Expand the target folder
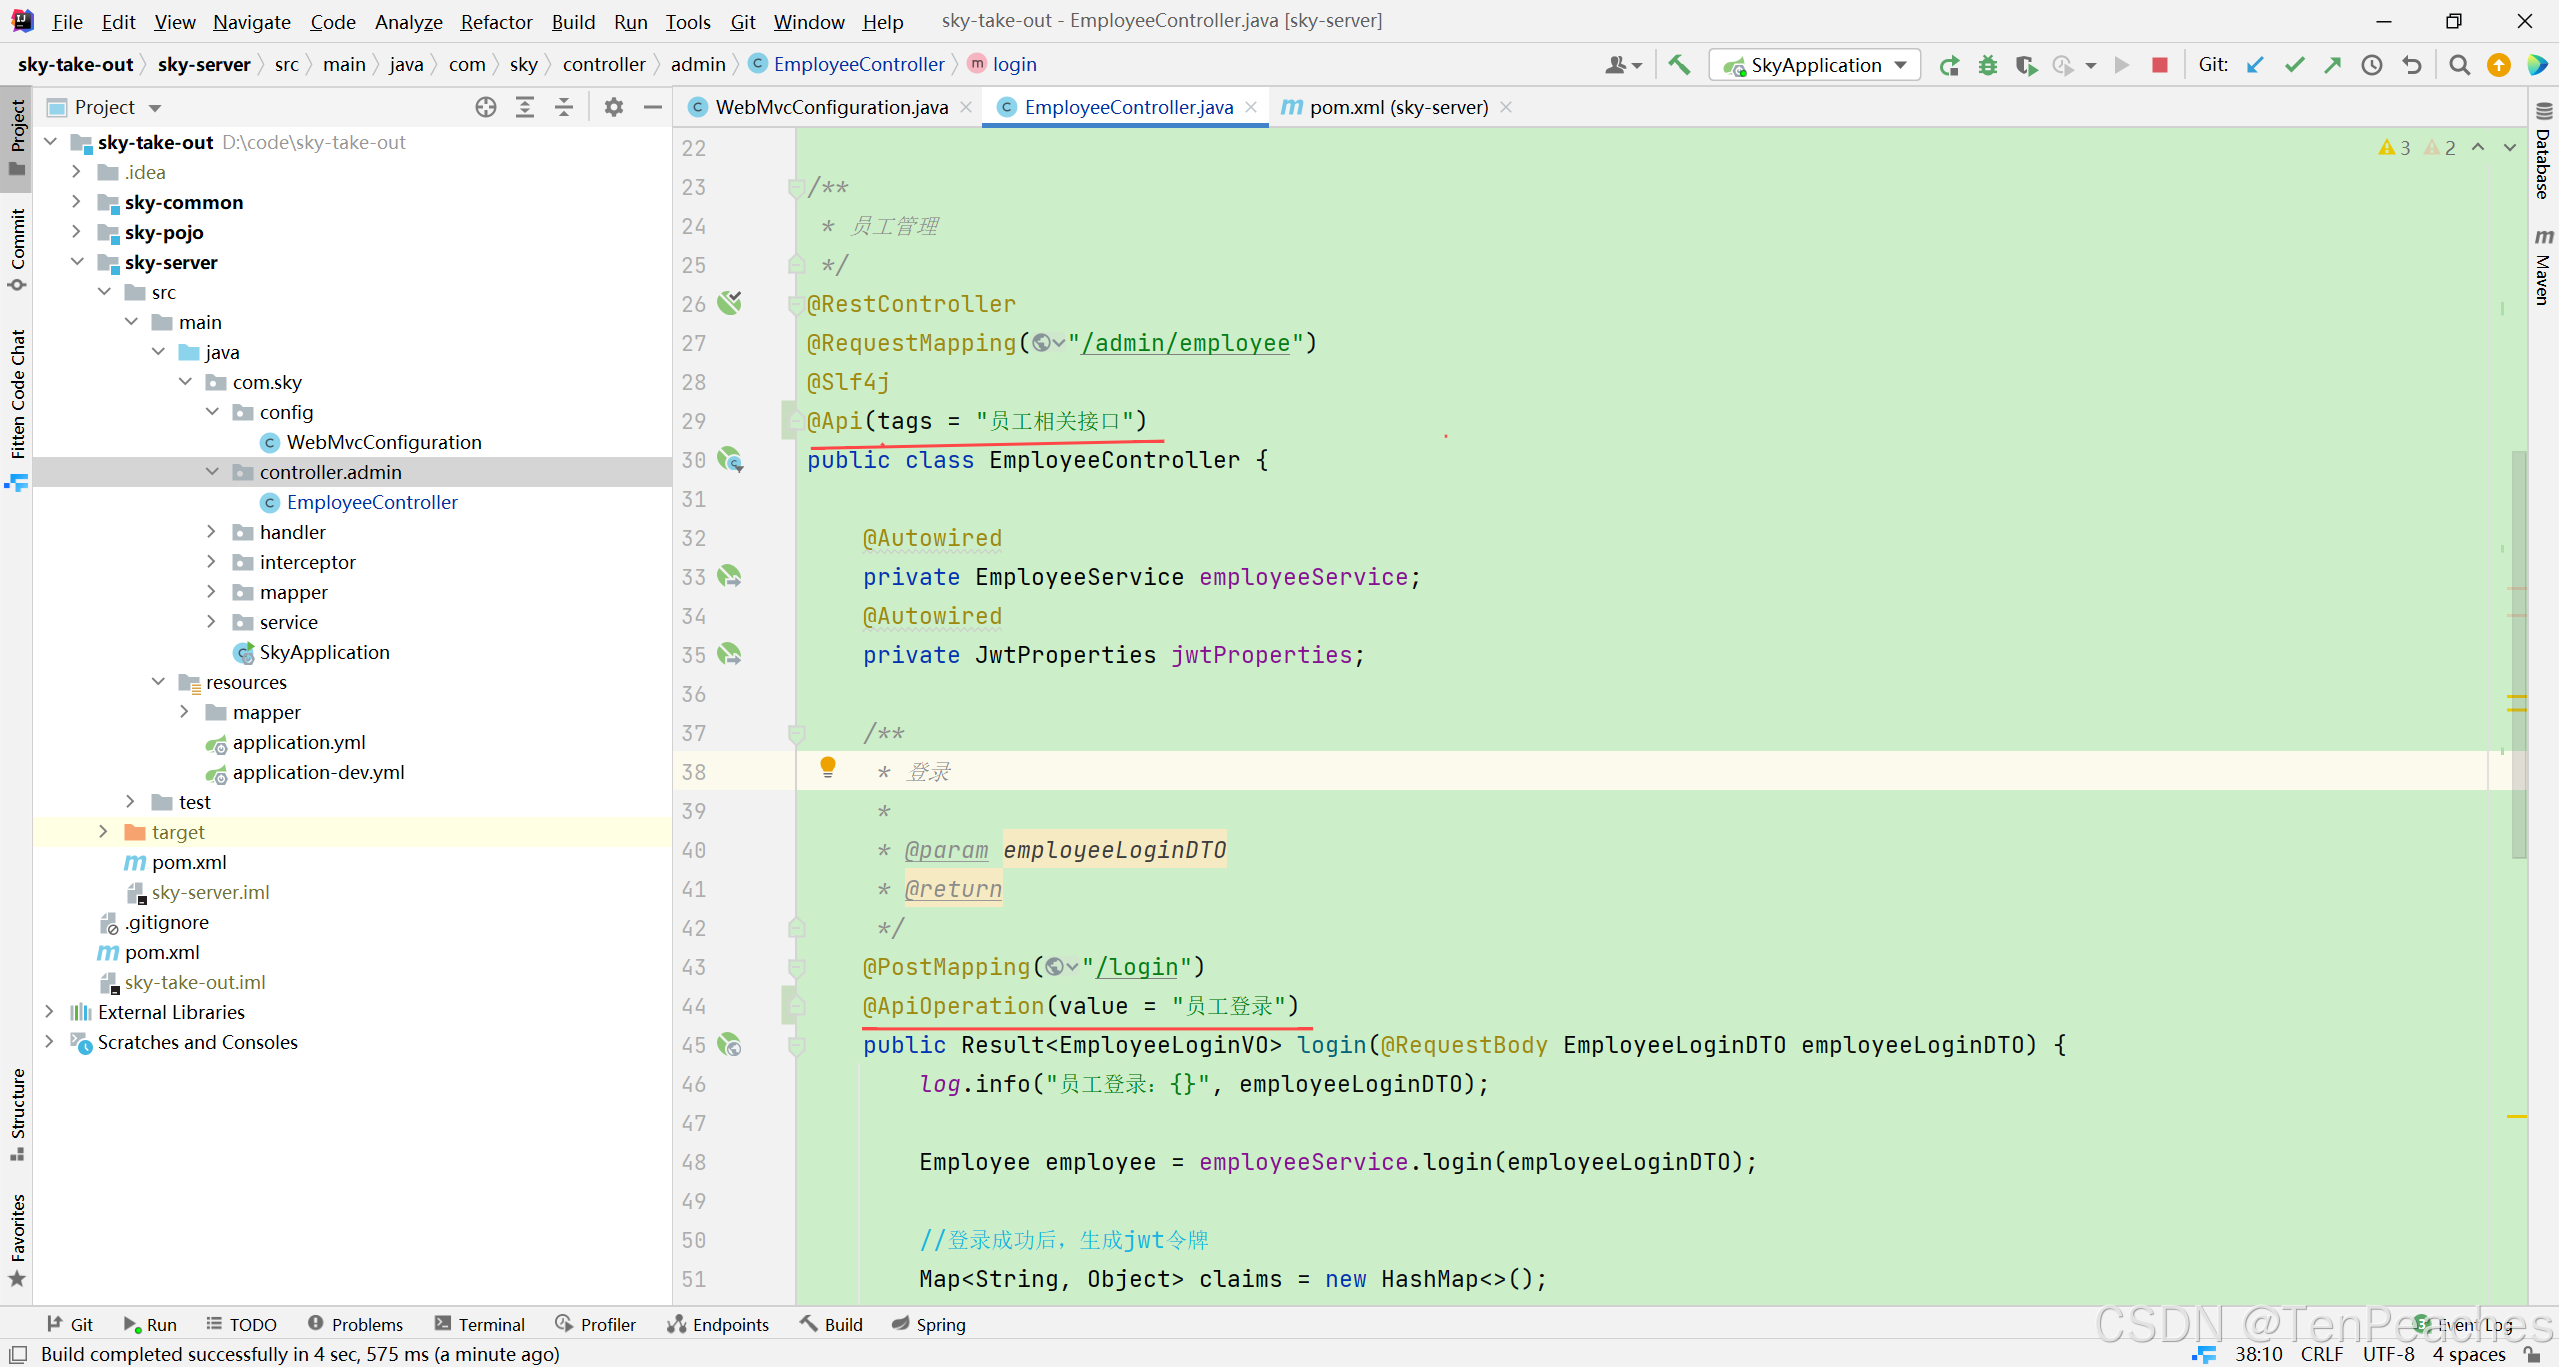 tap(104, 832)
